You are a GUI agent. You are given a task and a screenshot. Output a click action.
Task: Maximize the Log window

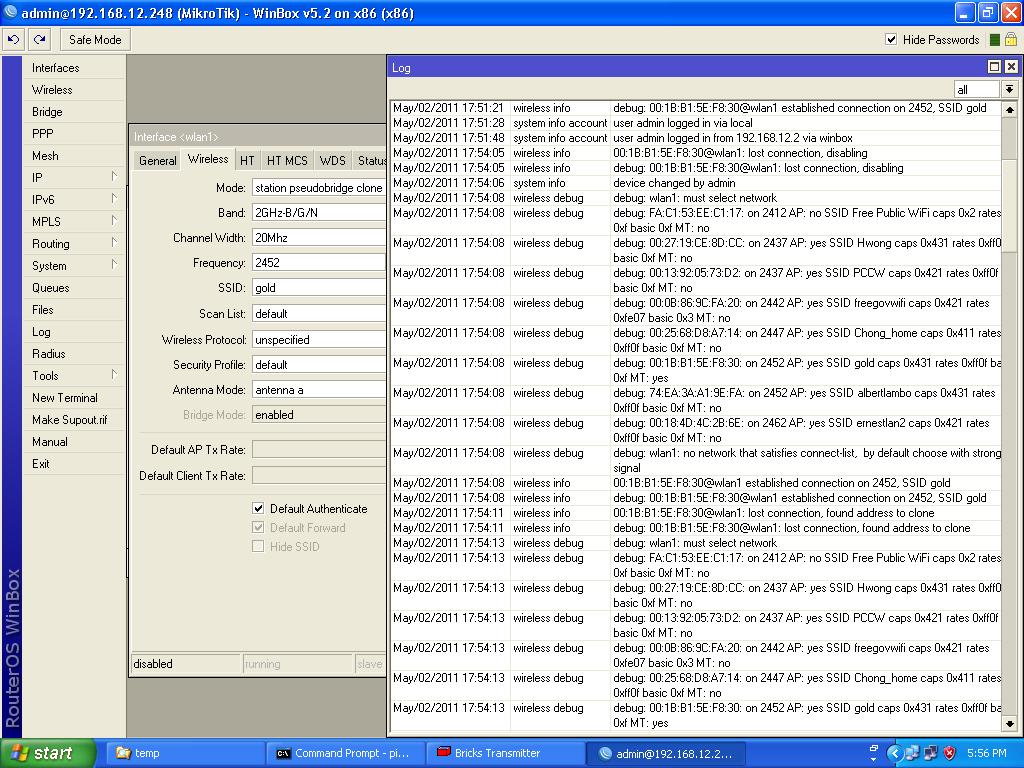click(994, 67)
